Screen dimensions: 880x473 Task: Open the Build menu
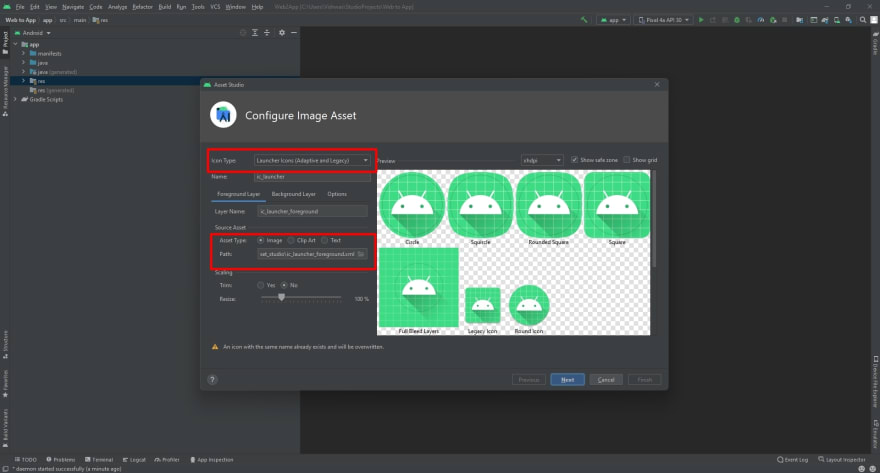(x=164, y=7)
